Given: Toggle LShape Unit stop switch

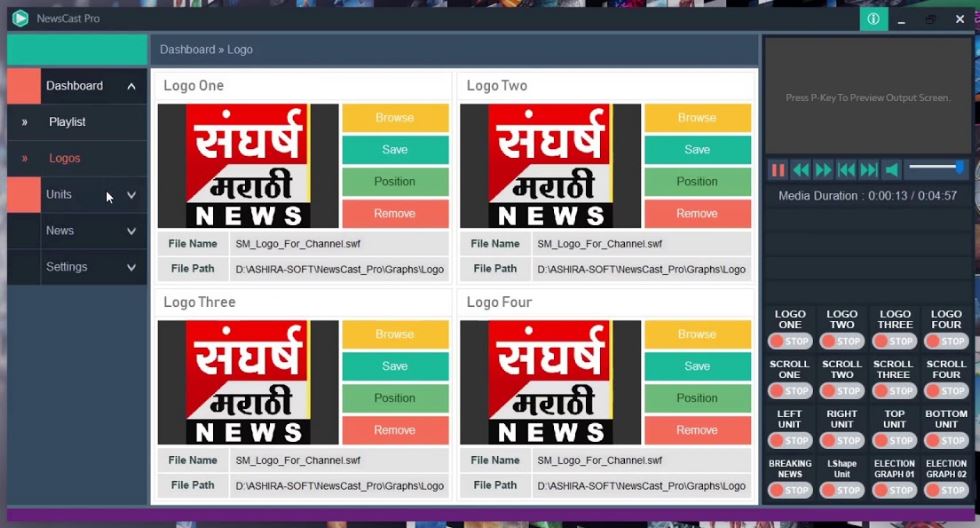Looking at the screenshot, I should (x=842, y=491).
